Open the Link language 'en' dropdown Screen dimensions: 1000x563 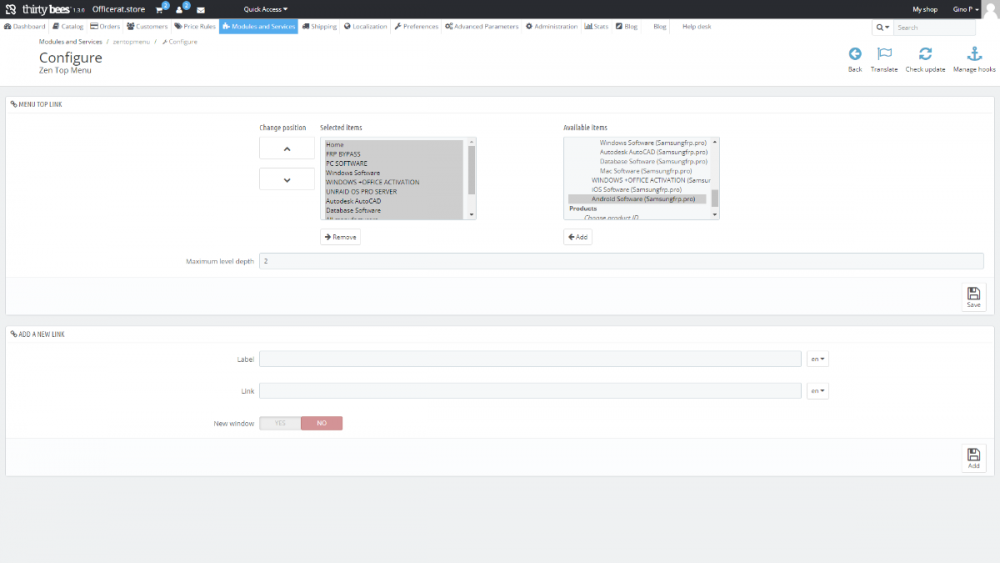tap(817, 391)
